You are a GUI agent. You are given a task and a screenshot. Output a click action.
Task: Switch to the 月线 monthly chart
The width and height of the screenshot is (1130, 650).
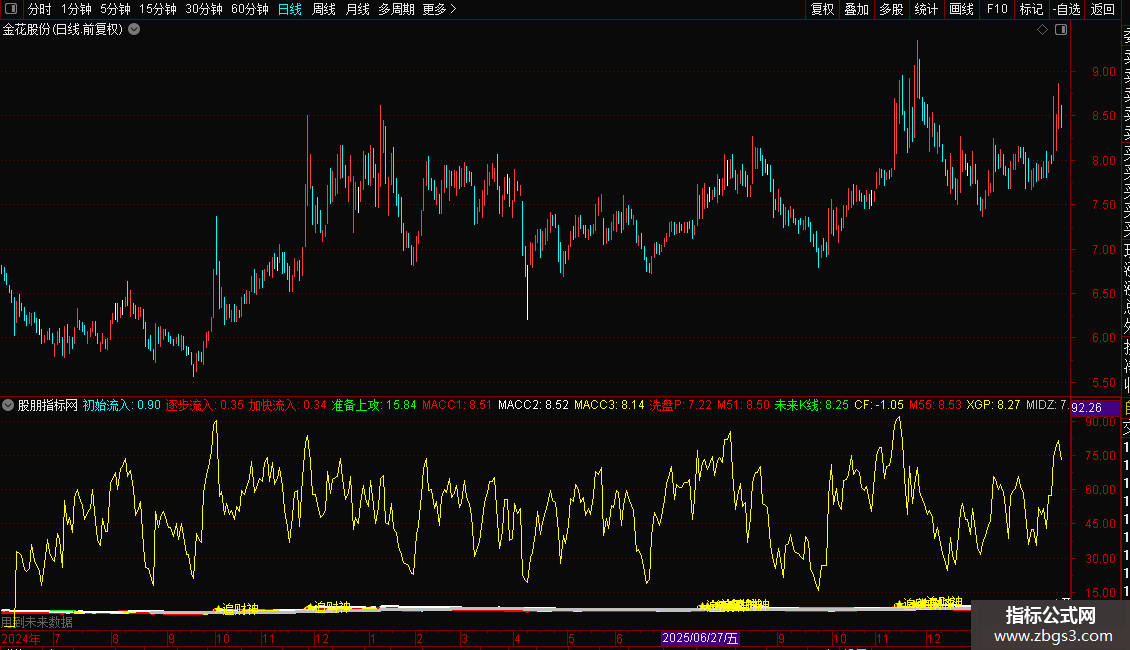357,9
